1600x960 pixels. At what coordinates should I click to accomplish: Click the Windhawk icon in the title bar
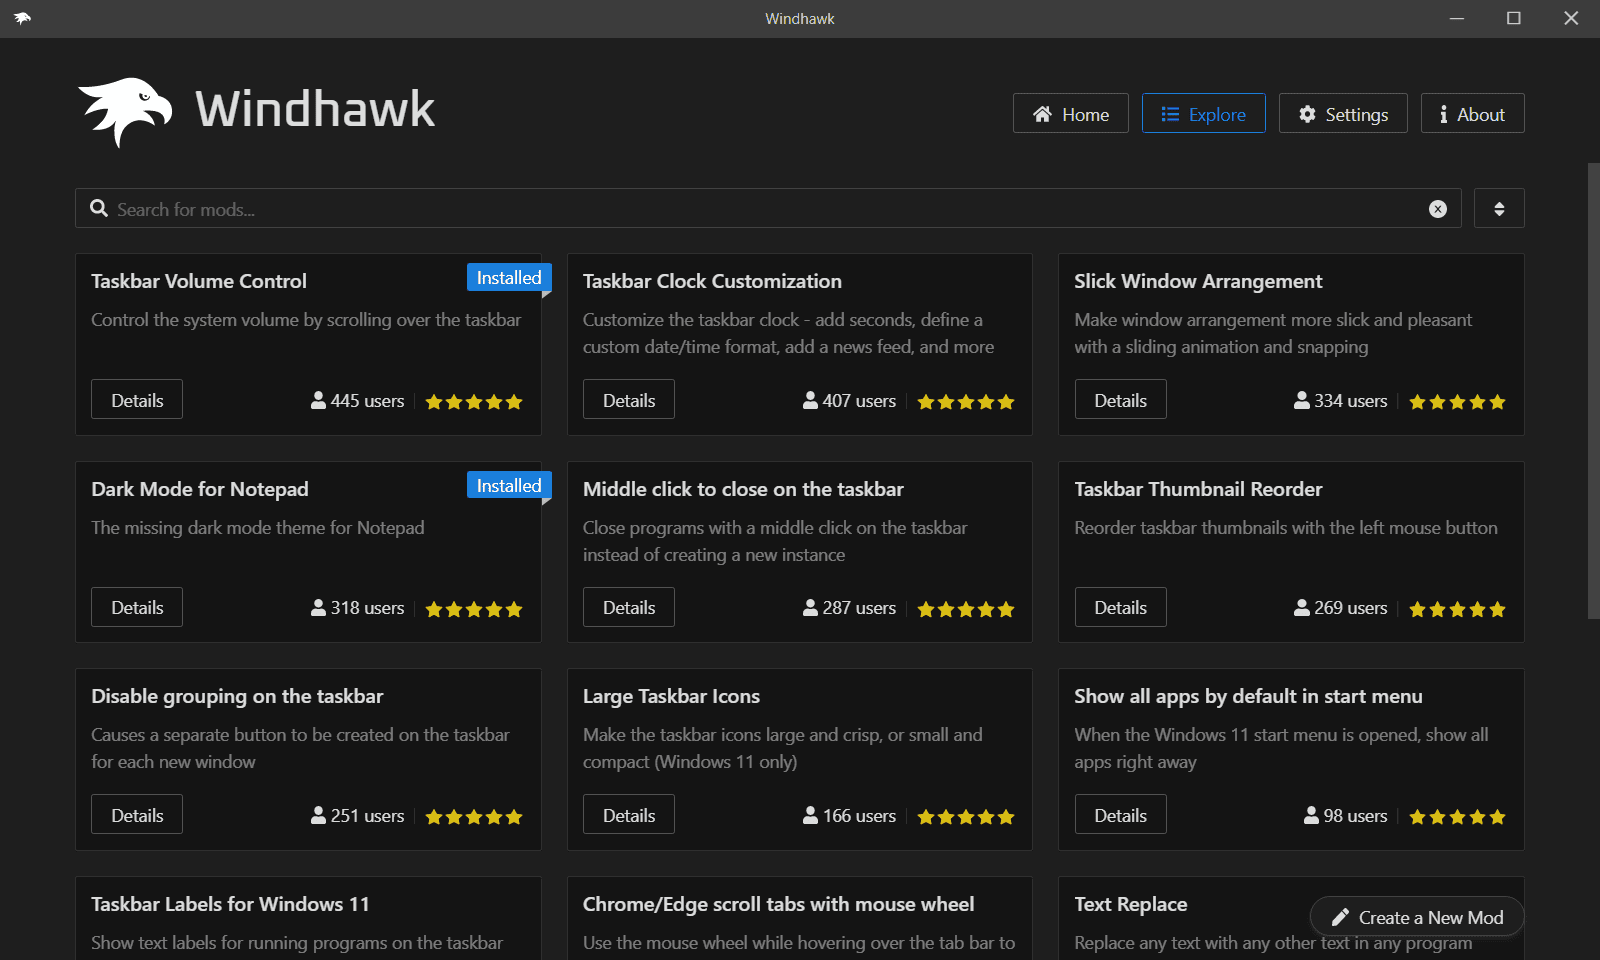point(22,18)
